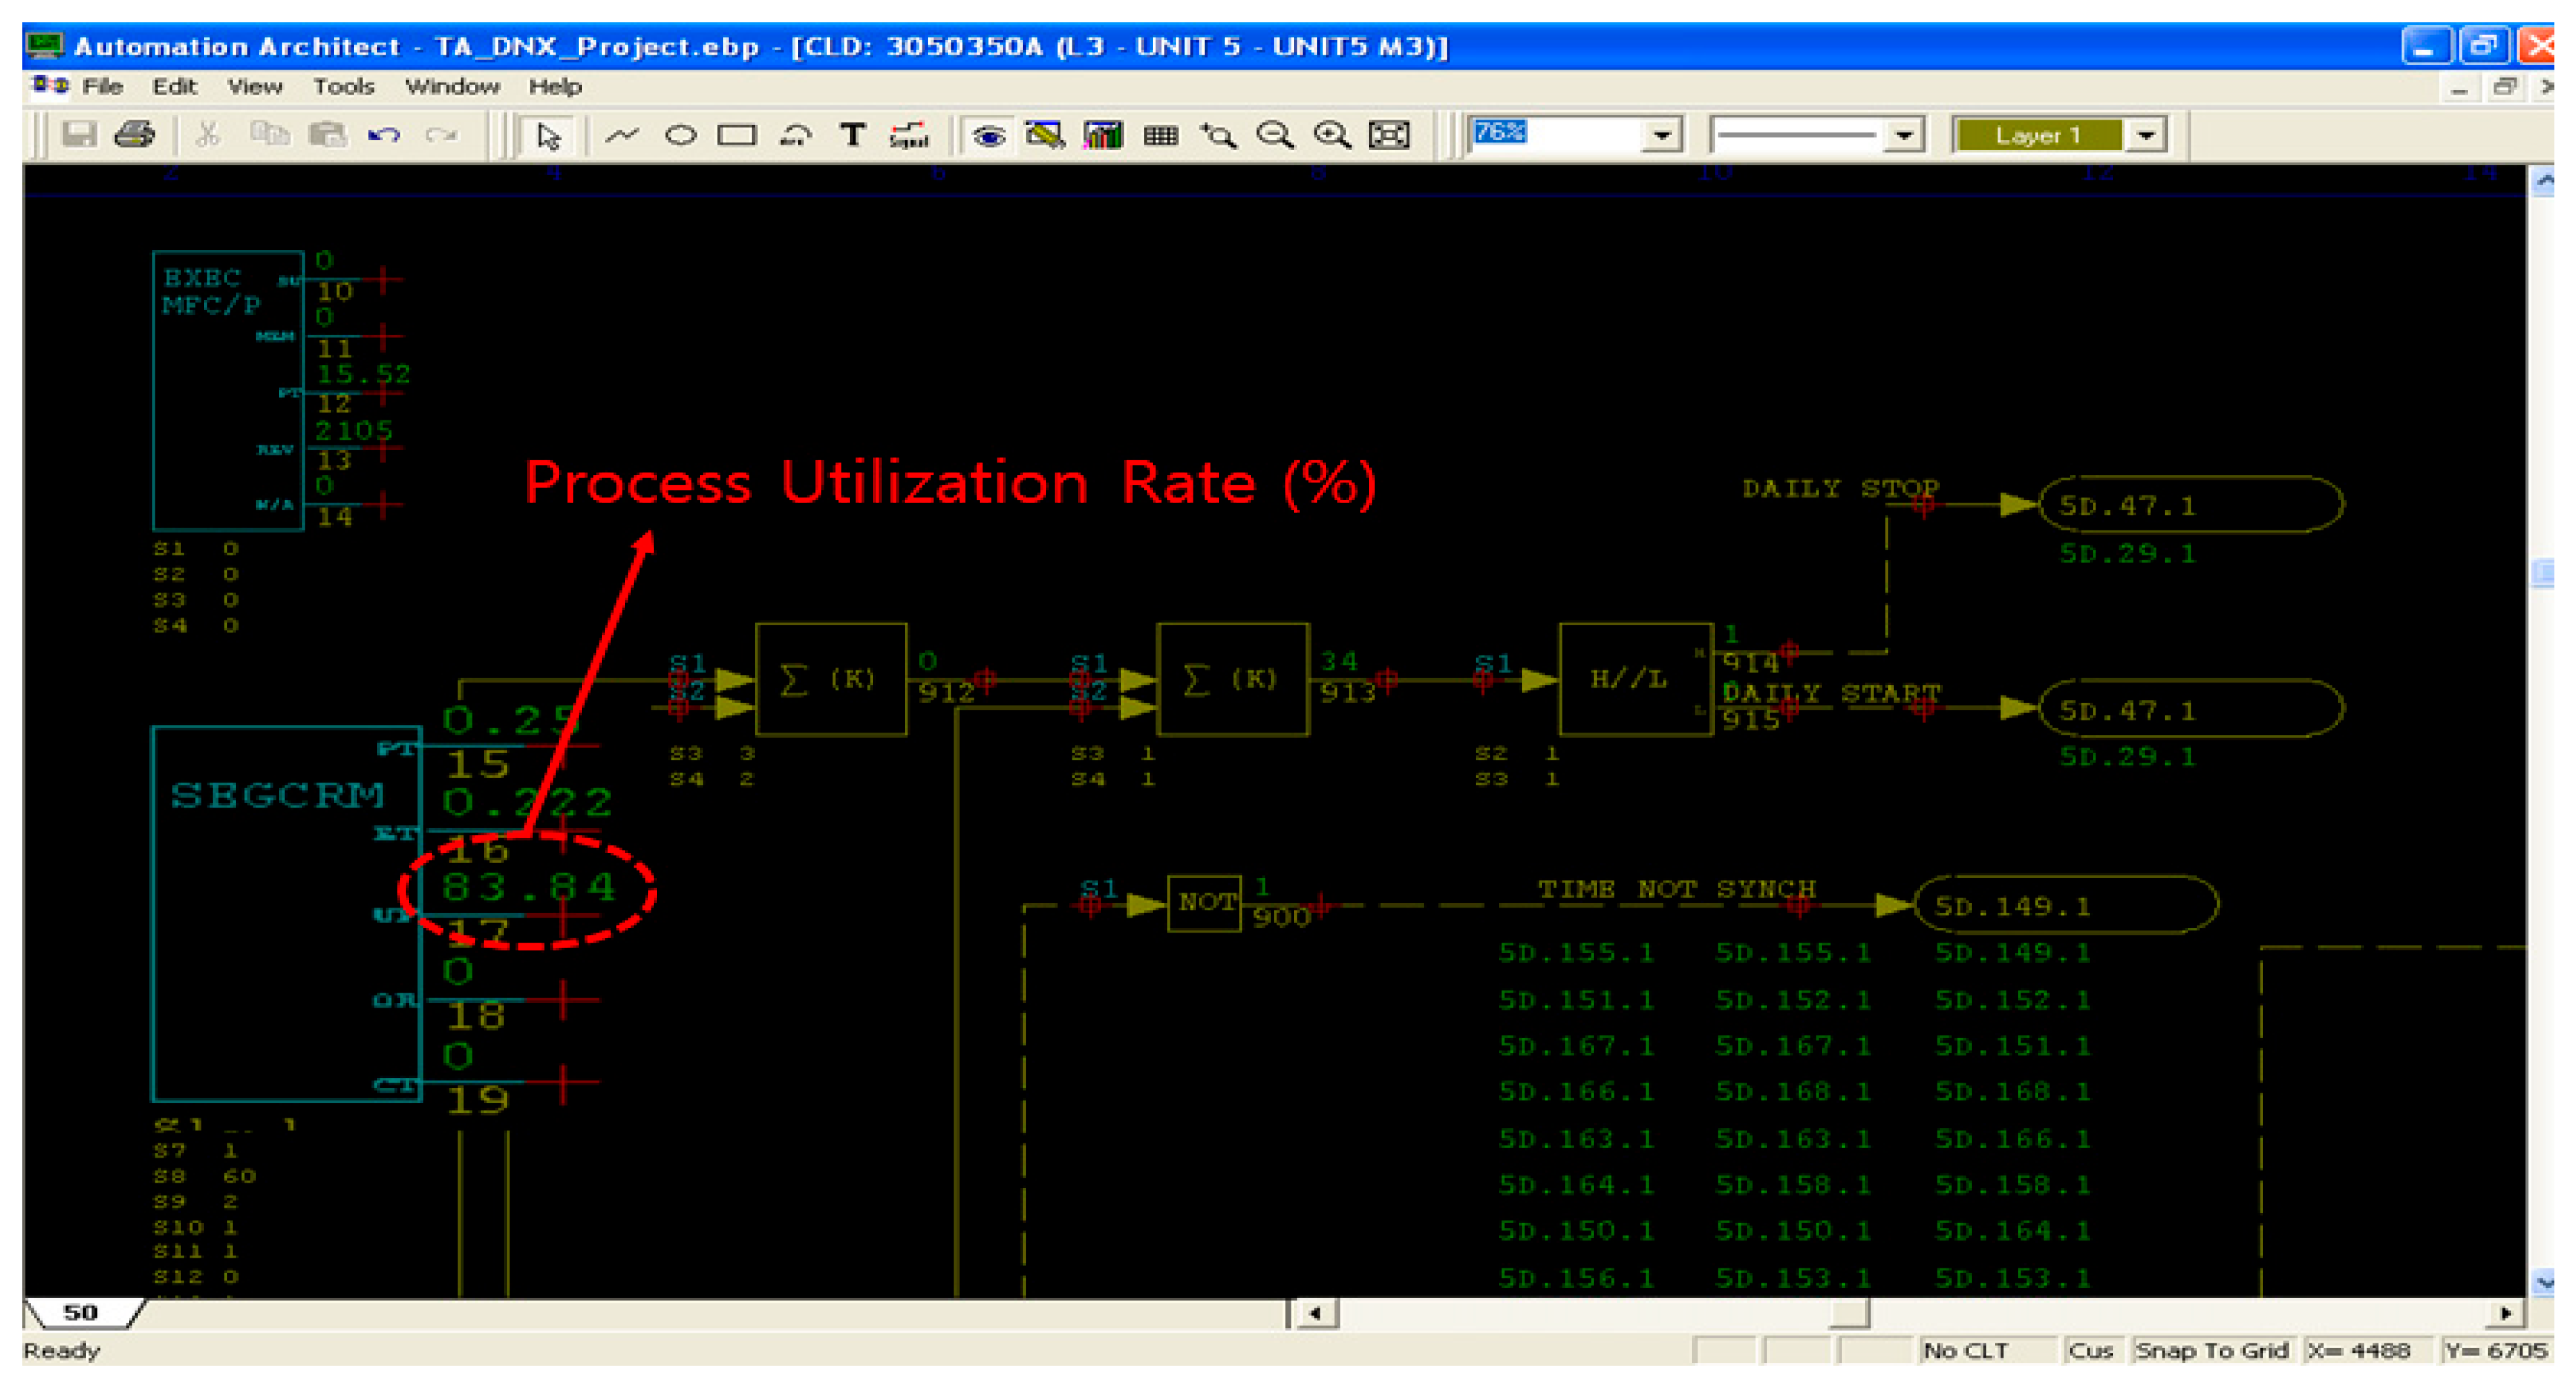Select the rectangle drawing tool
Screen dimensions: 2576x1386
(x=737, y=135)
